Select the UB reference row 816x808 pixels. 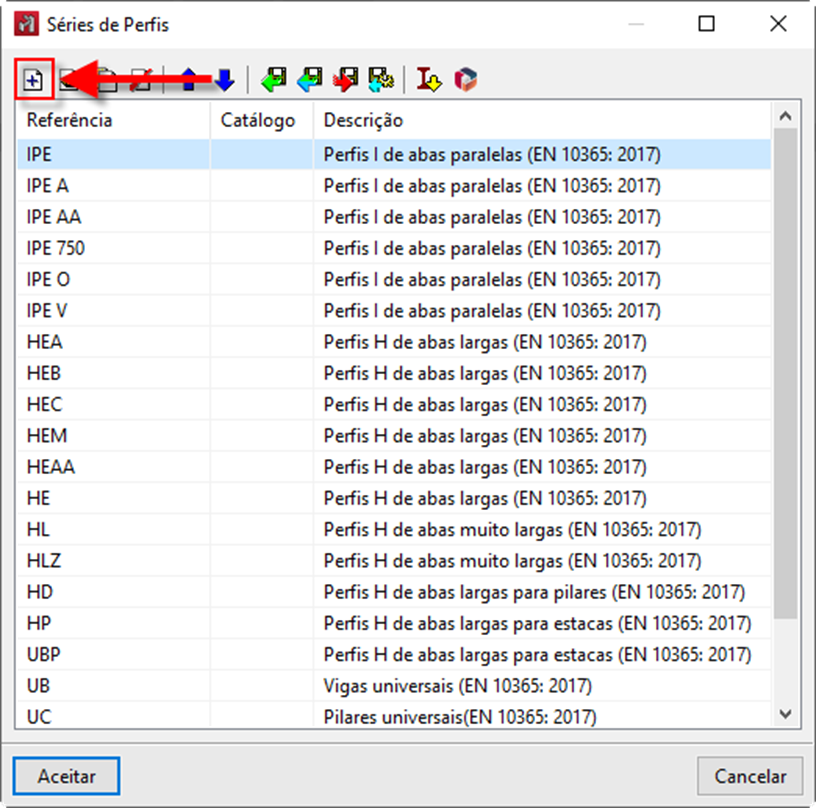394,685
